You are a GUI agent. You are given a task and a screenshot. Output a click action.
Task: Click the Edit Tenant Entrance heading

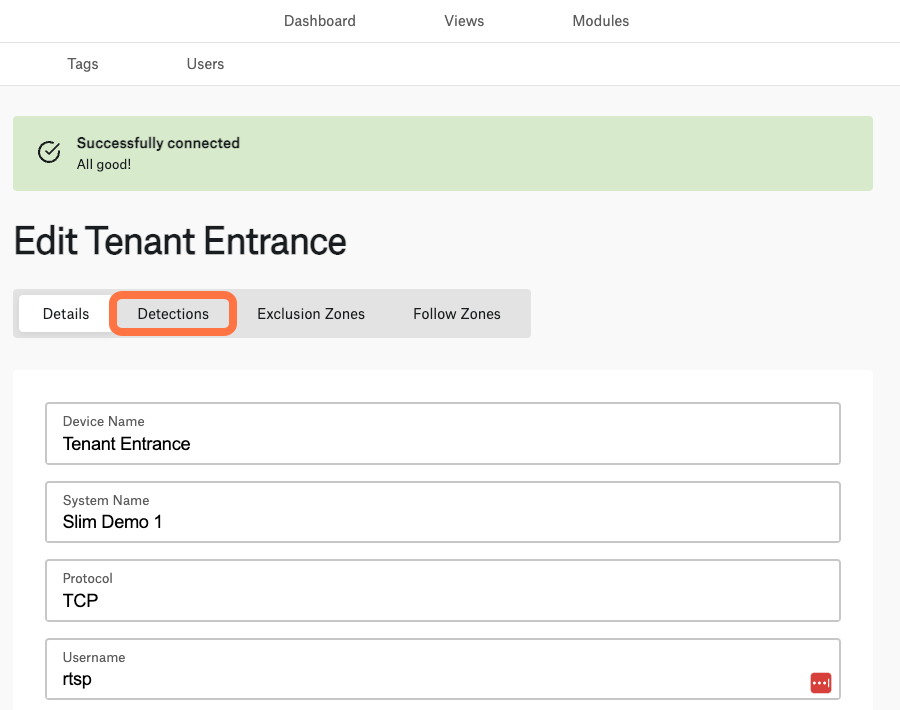(180, 241)
